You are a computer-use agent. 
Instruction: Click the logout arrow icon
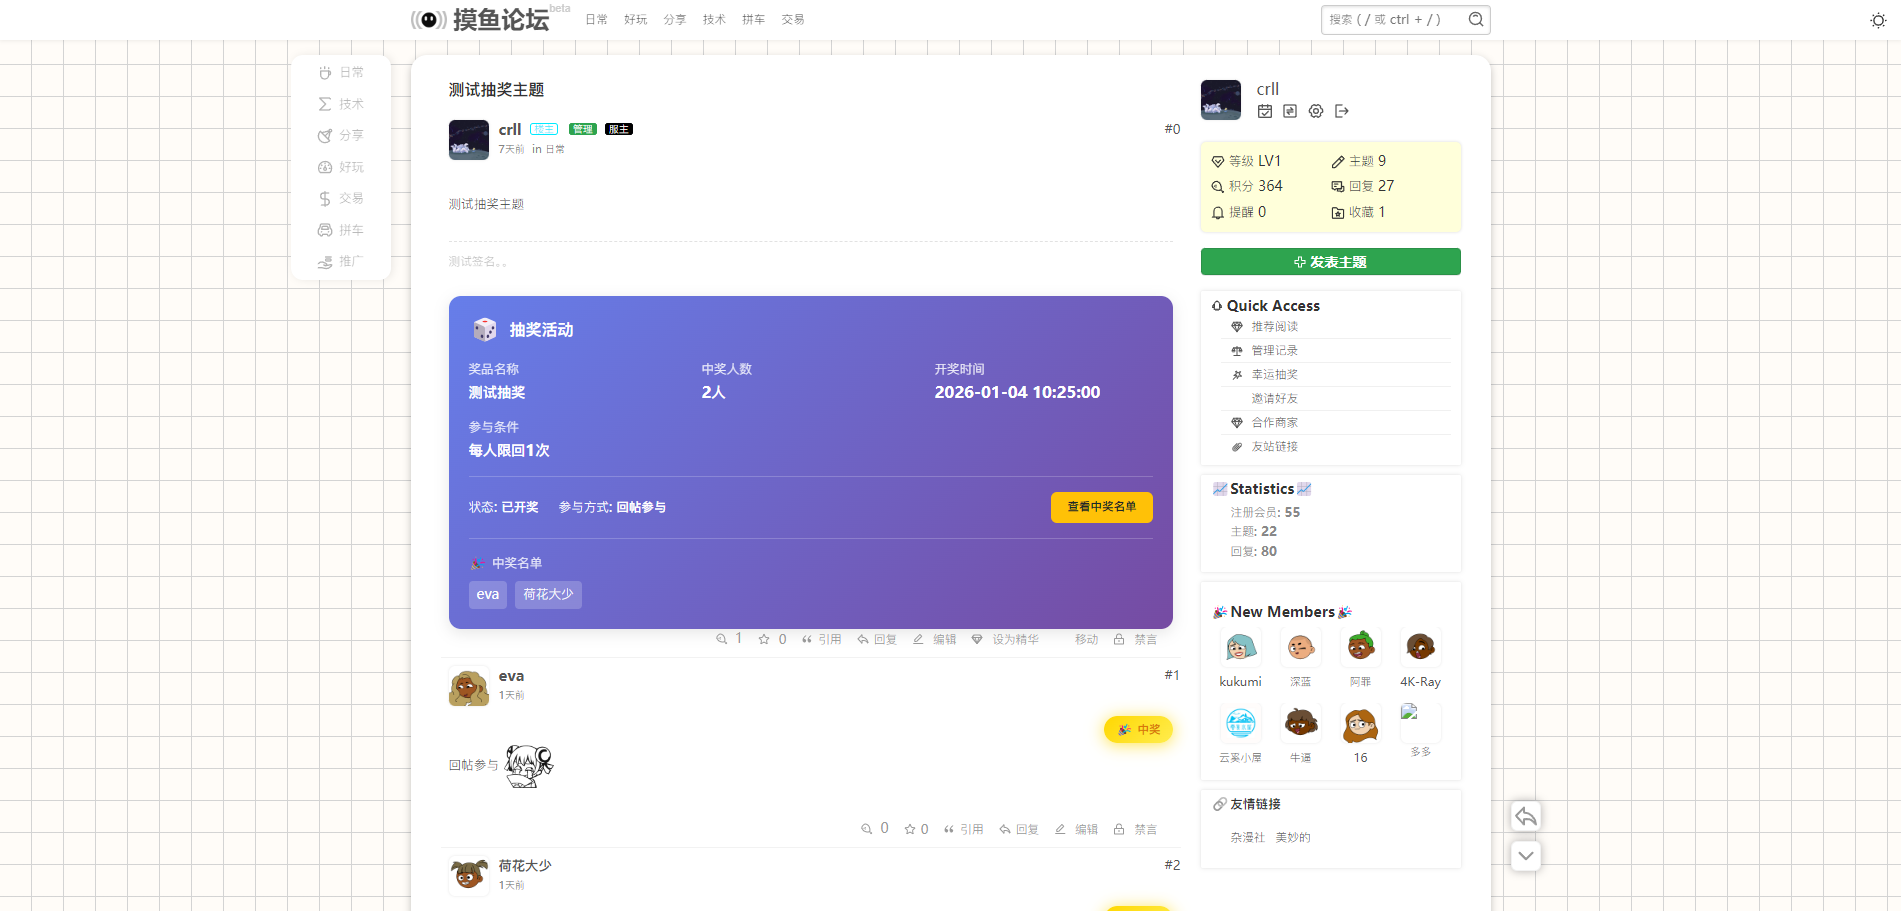pyautogui.click(x=1342, y=111)
